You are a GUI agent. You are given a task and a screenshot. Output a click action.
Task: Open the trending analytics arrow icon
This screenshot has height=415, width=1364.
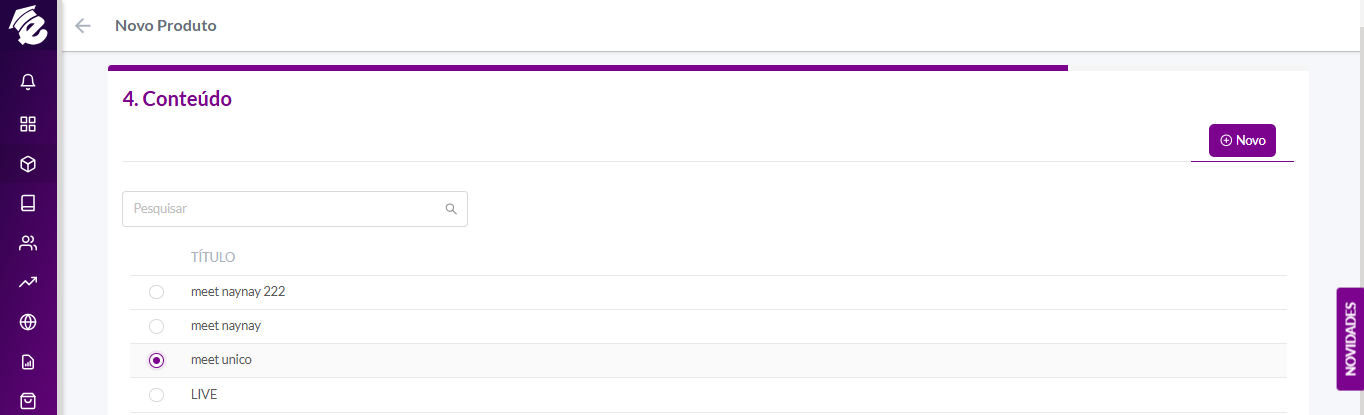(x=28, y=282)
